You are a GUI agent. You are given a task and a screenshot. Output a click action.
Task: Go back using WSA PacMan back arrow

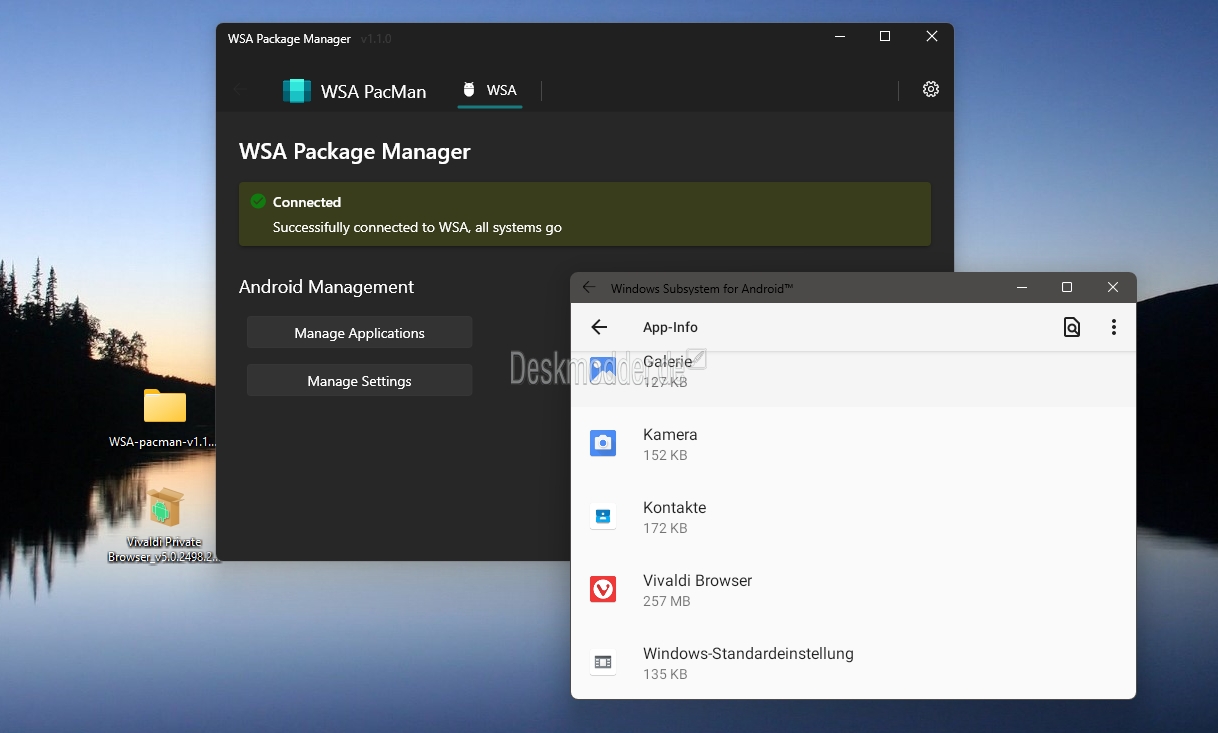[239, 89]
